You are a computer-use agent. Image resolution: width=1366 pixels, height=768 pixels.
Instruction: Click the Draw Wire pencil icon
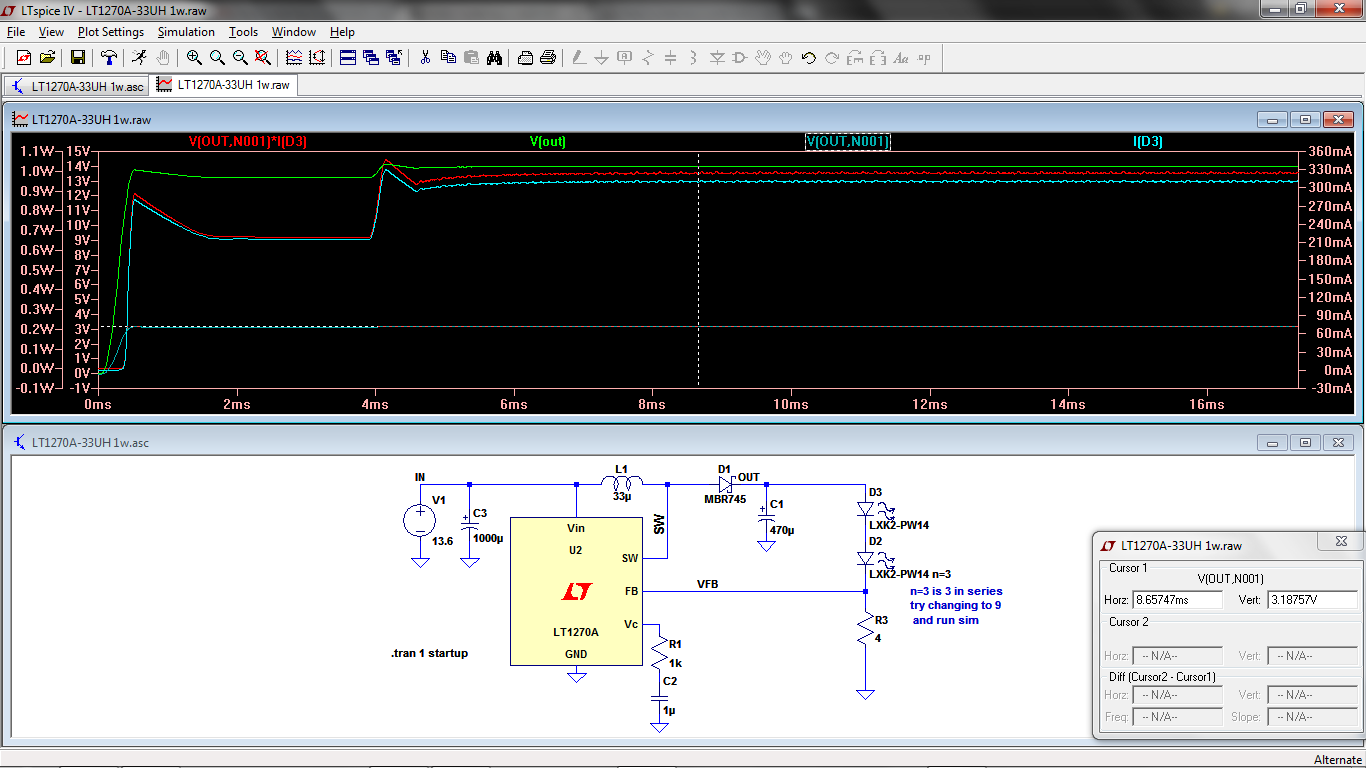click(x=579, y=58)
